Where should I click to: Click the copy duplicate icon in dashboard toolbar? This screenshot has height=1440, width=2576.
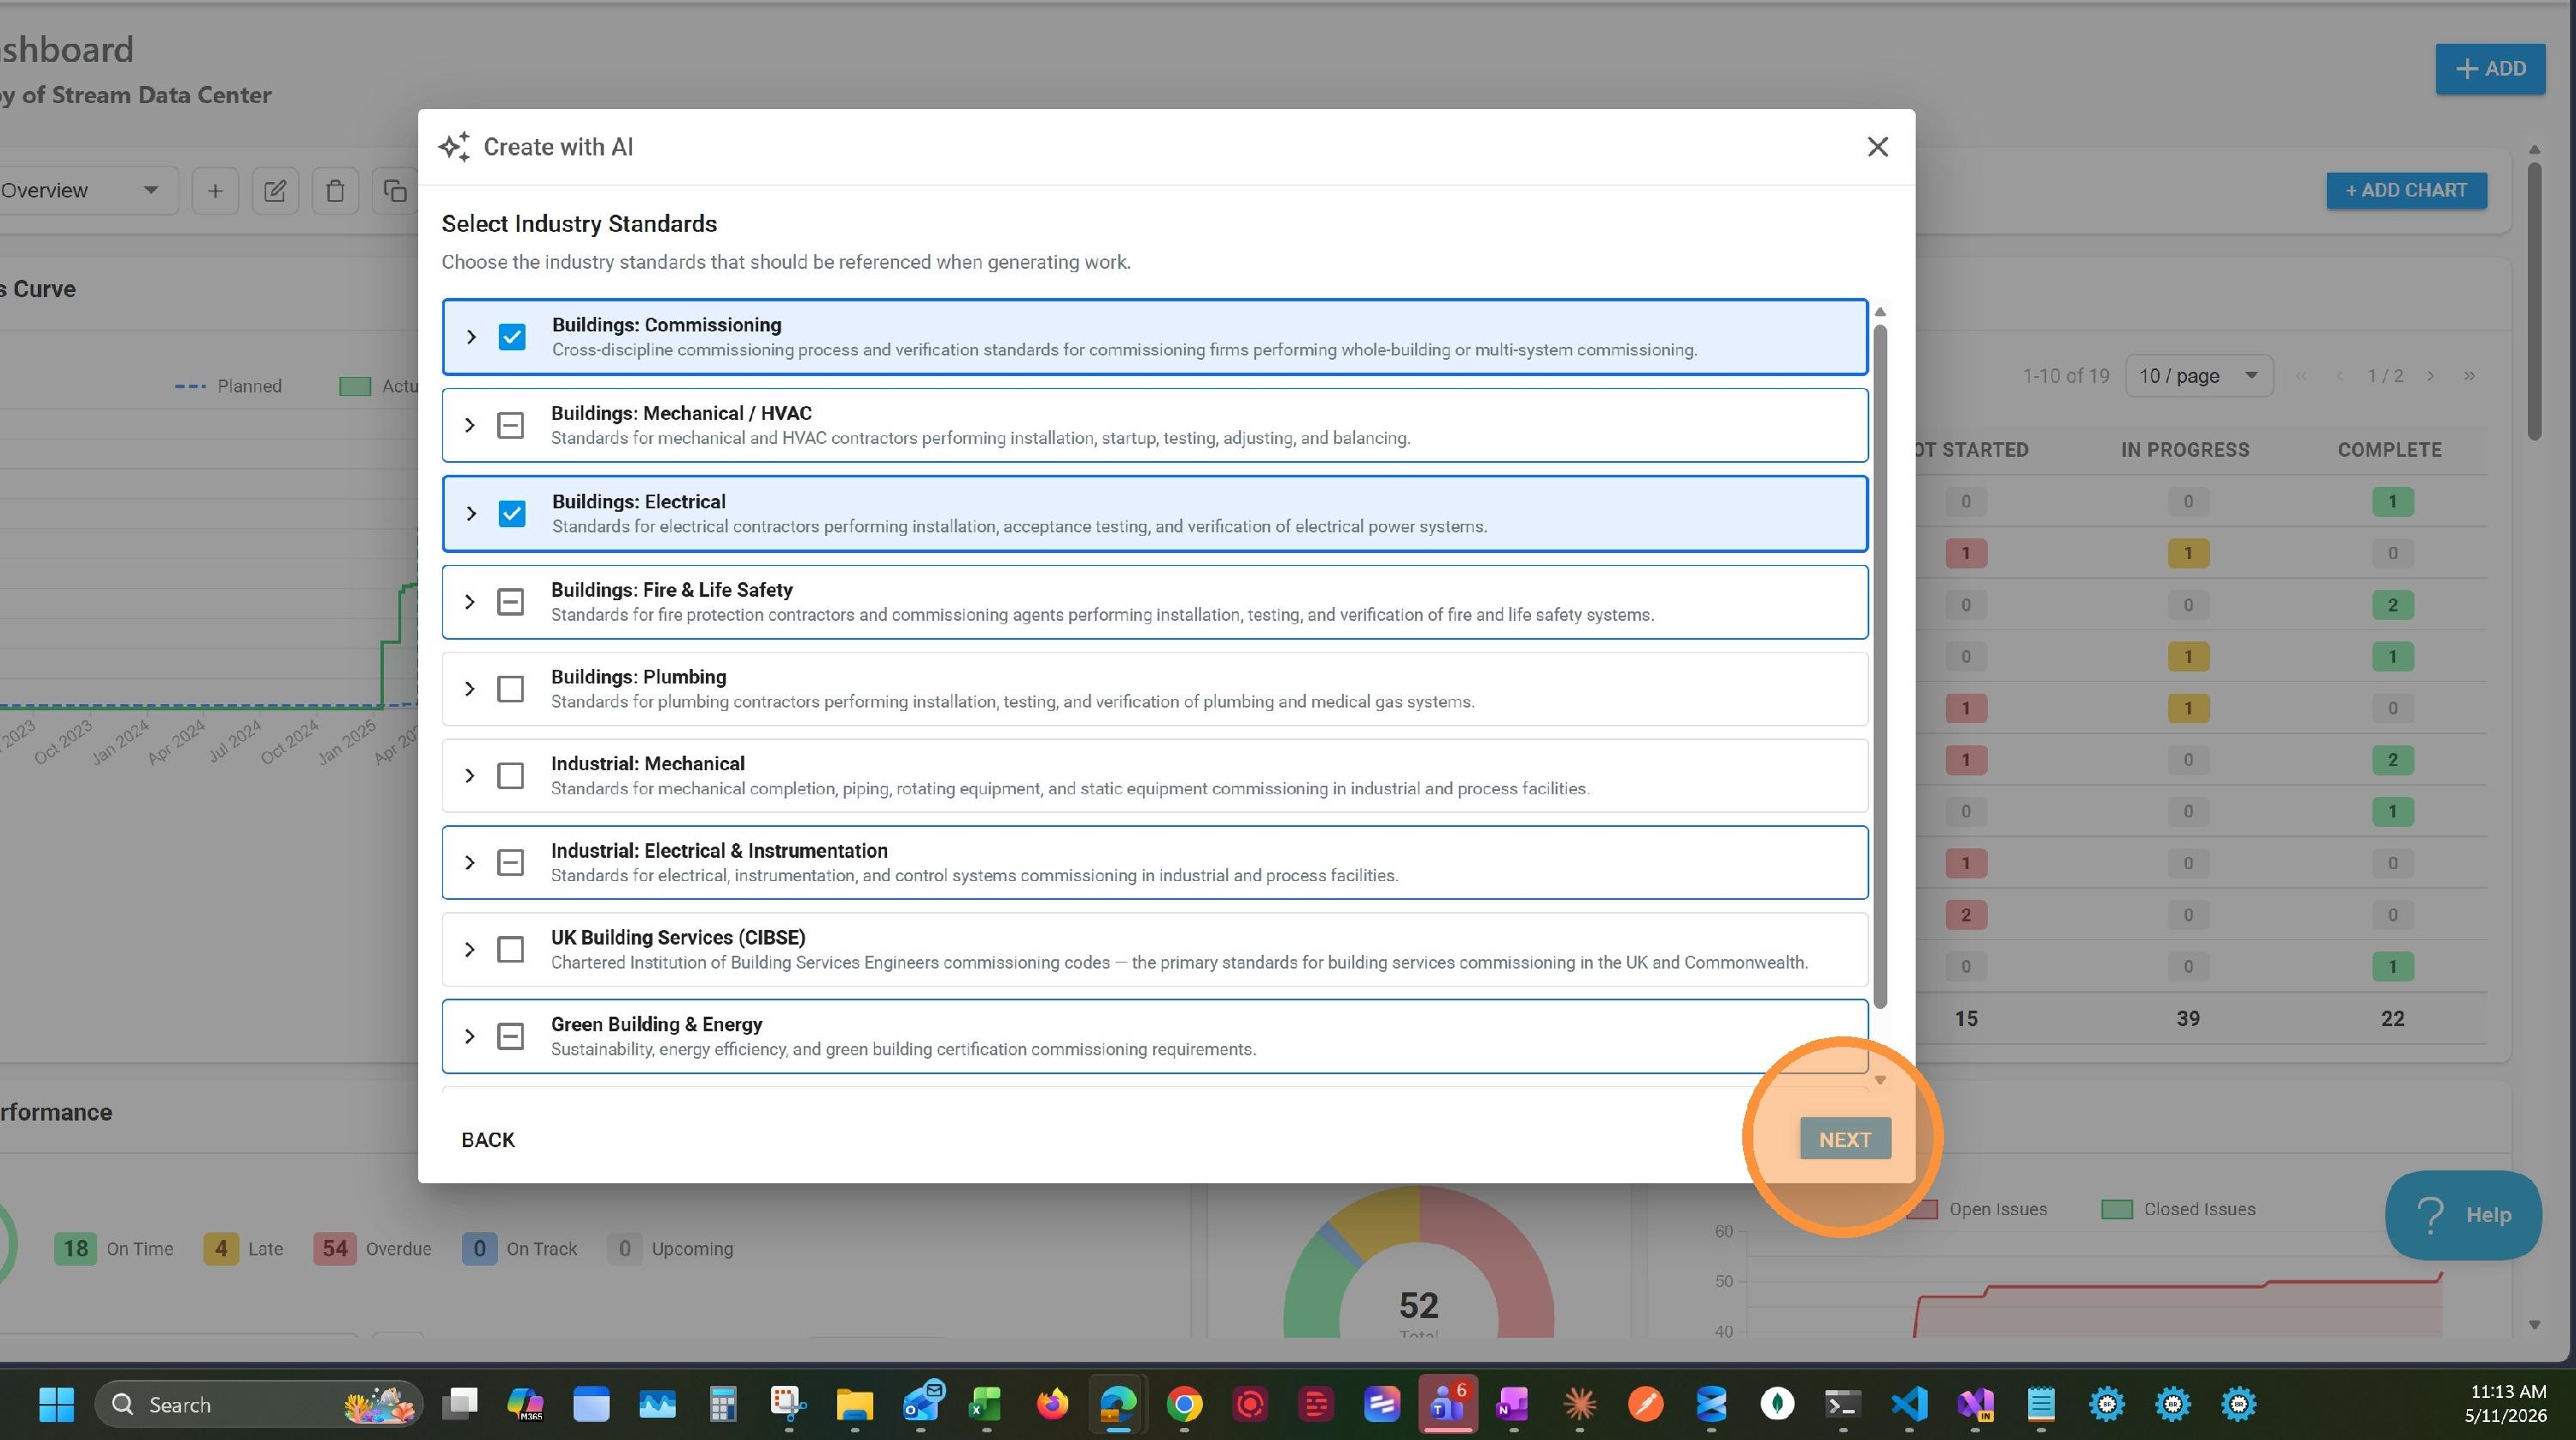pos(395,190)
